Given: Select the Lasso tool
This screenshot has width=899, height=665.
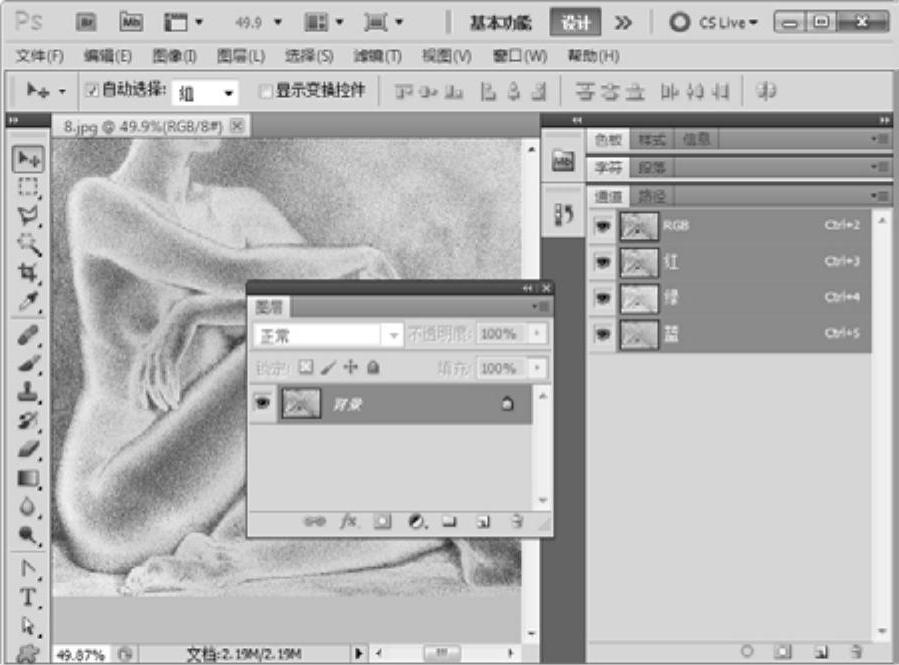Looking at the screenshot, I should (x=29, y=215).
